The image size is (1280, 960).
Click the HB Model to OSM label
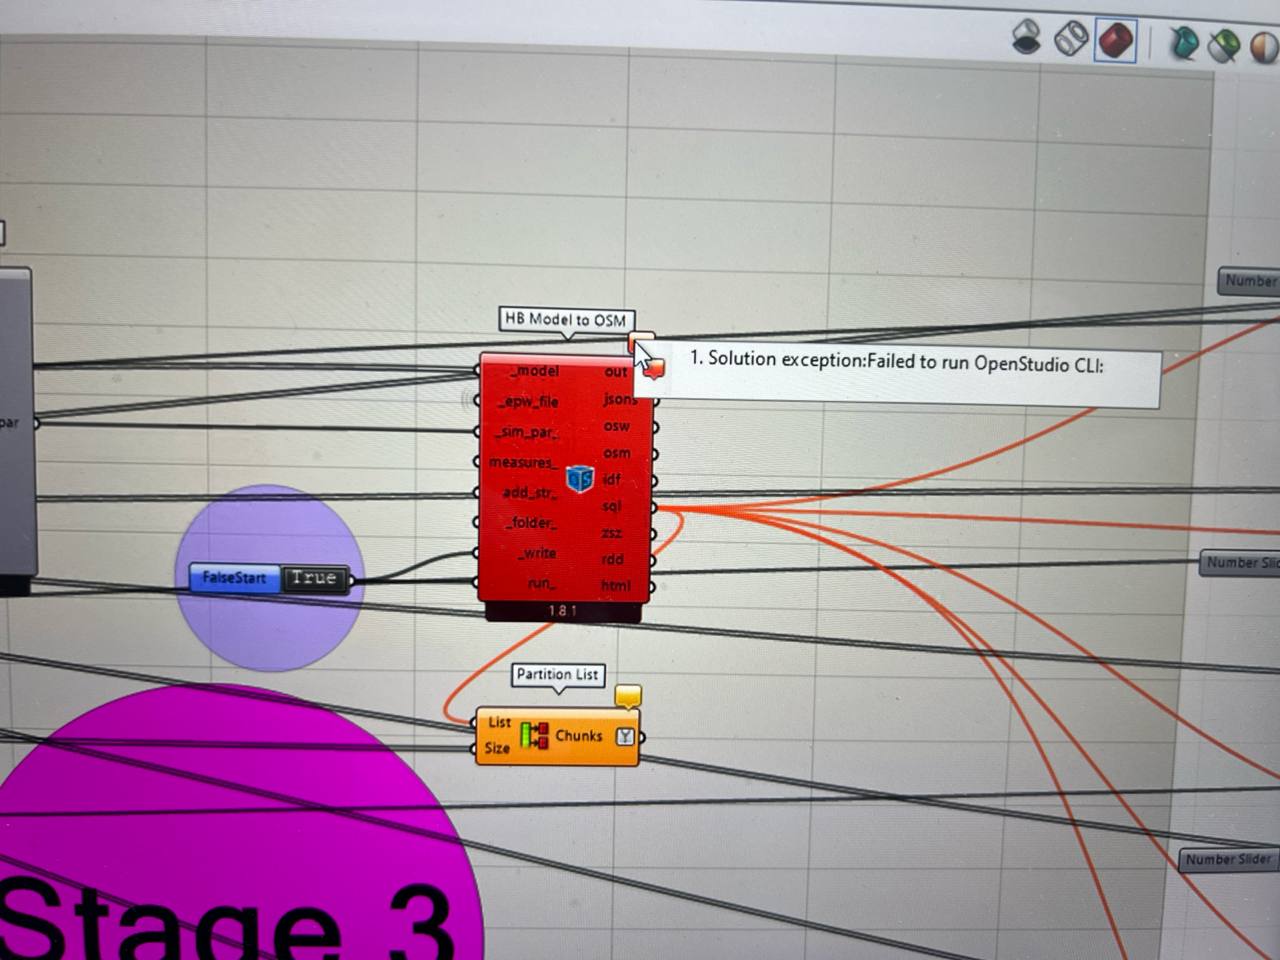point(565,319)
